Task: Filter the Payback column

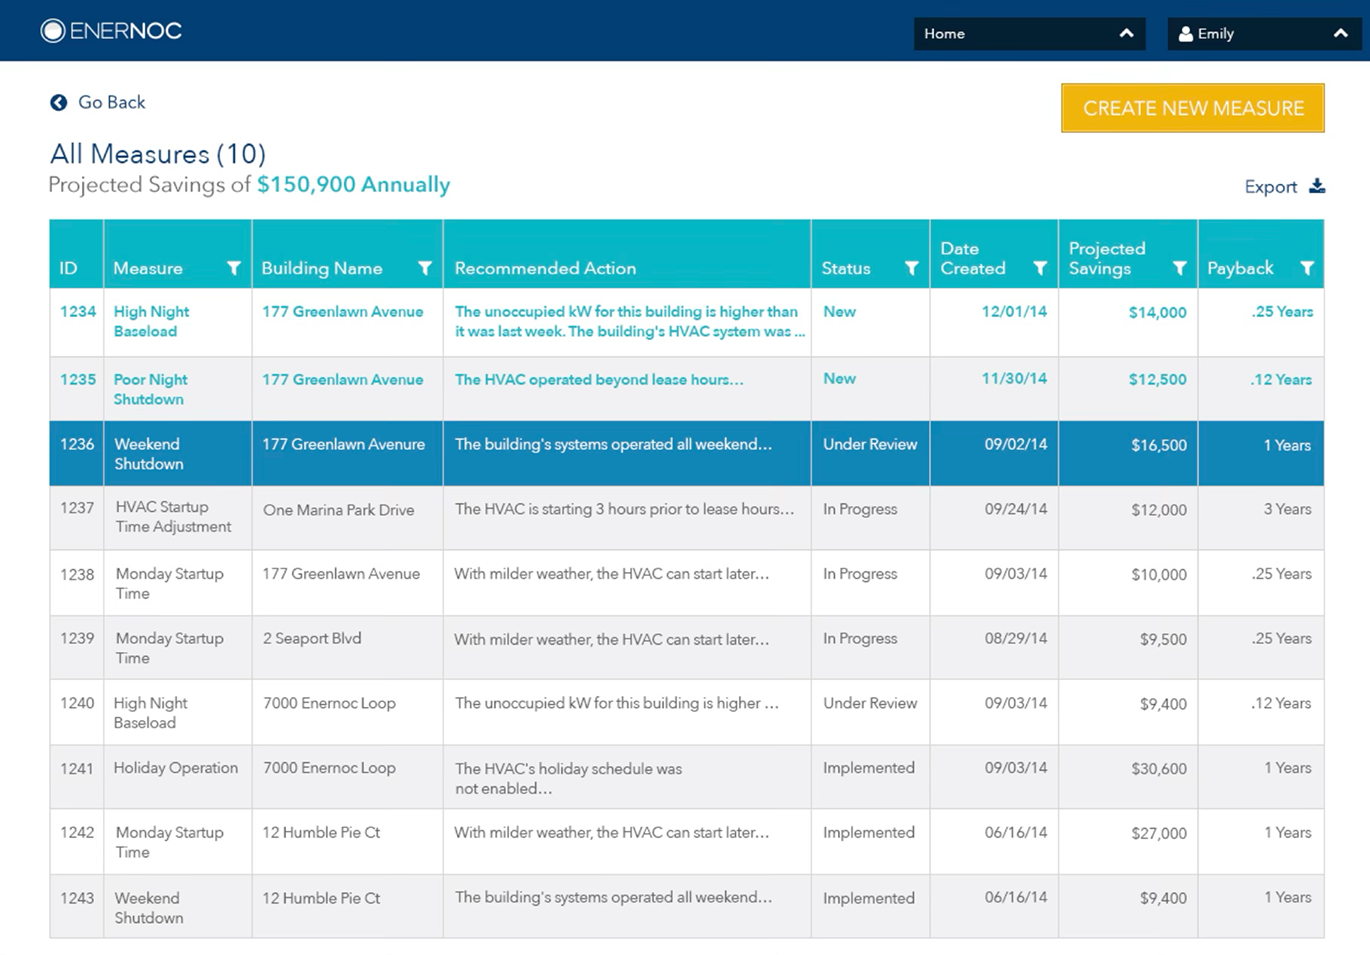Action: click(x=1307, y=268)
